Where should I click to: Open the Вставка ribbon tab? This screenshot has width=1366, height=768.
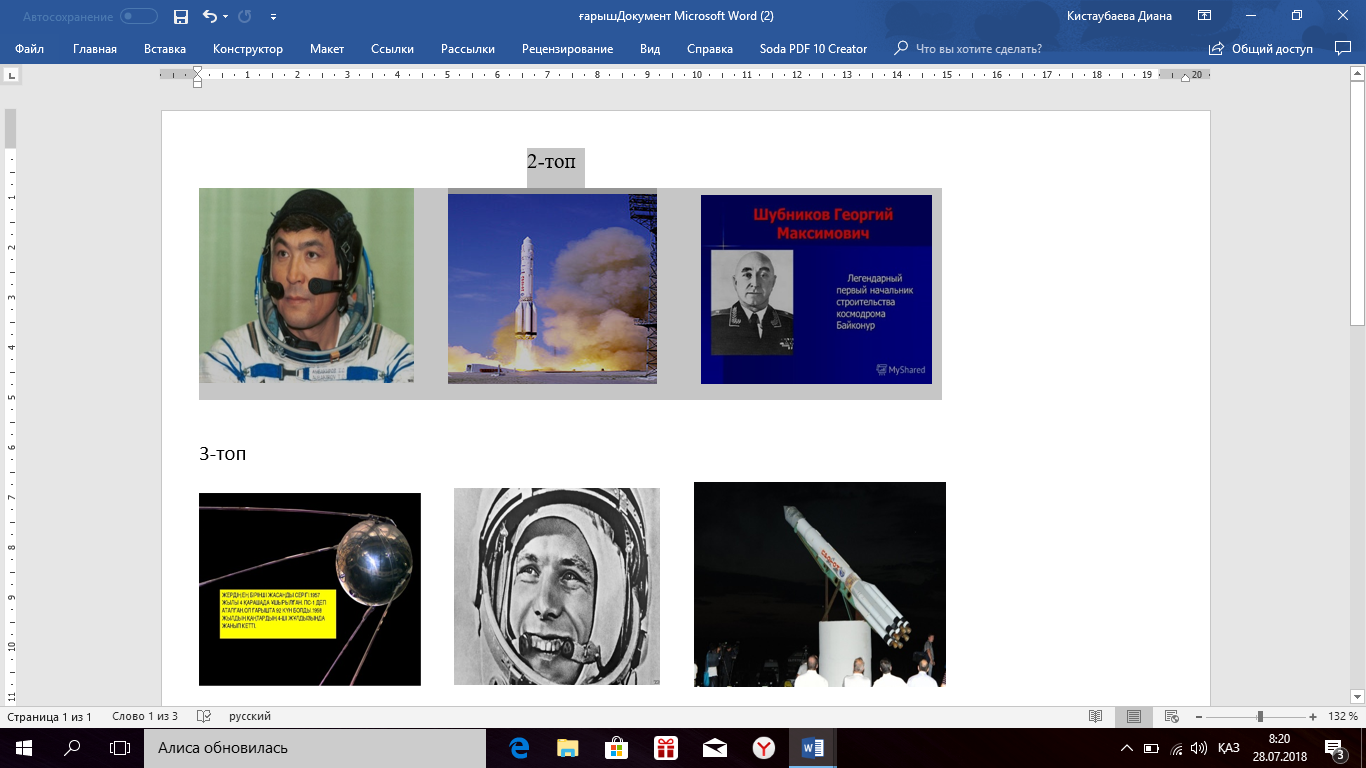164,49
